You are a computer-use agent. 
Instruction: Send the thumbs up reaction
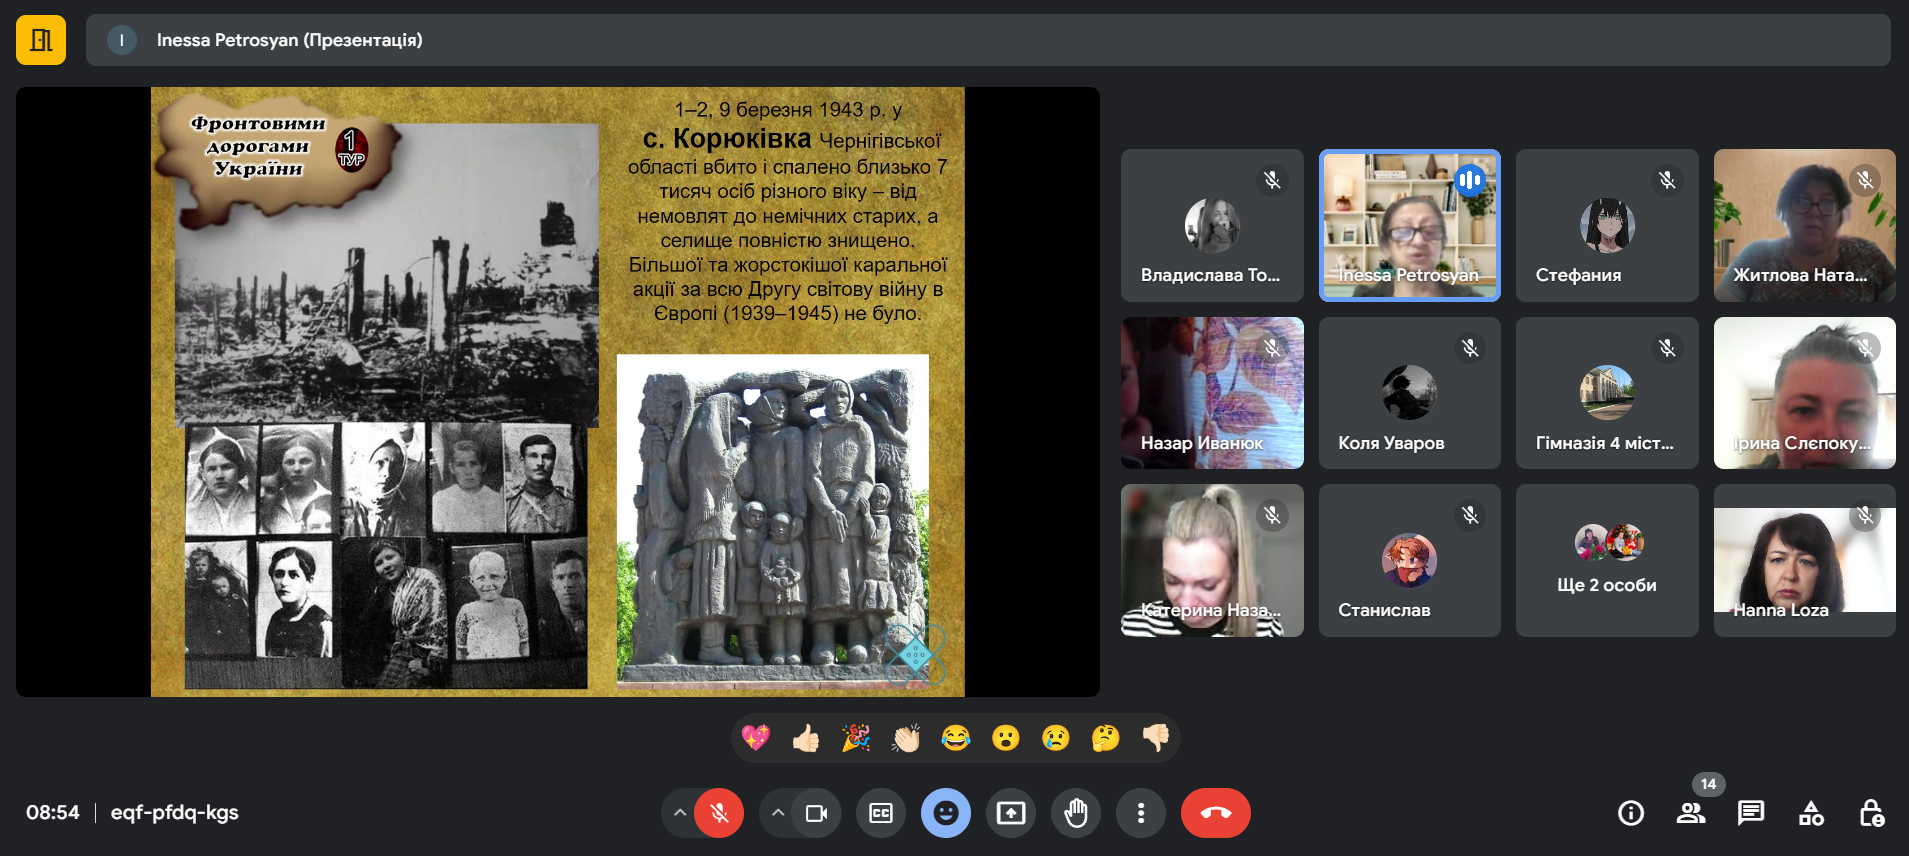pyautogui.click(x=806, y=738)
